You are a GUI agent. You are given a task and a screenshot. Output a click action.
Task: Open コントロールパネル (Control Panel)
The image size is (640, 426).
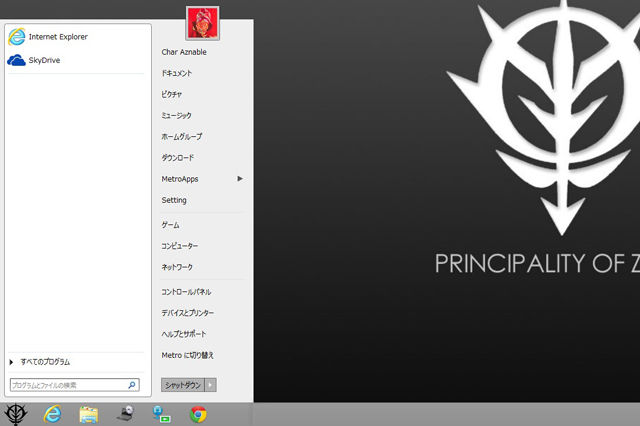(x=186, y=292)
